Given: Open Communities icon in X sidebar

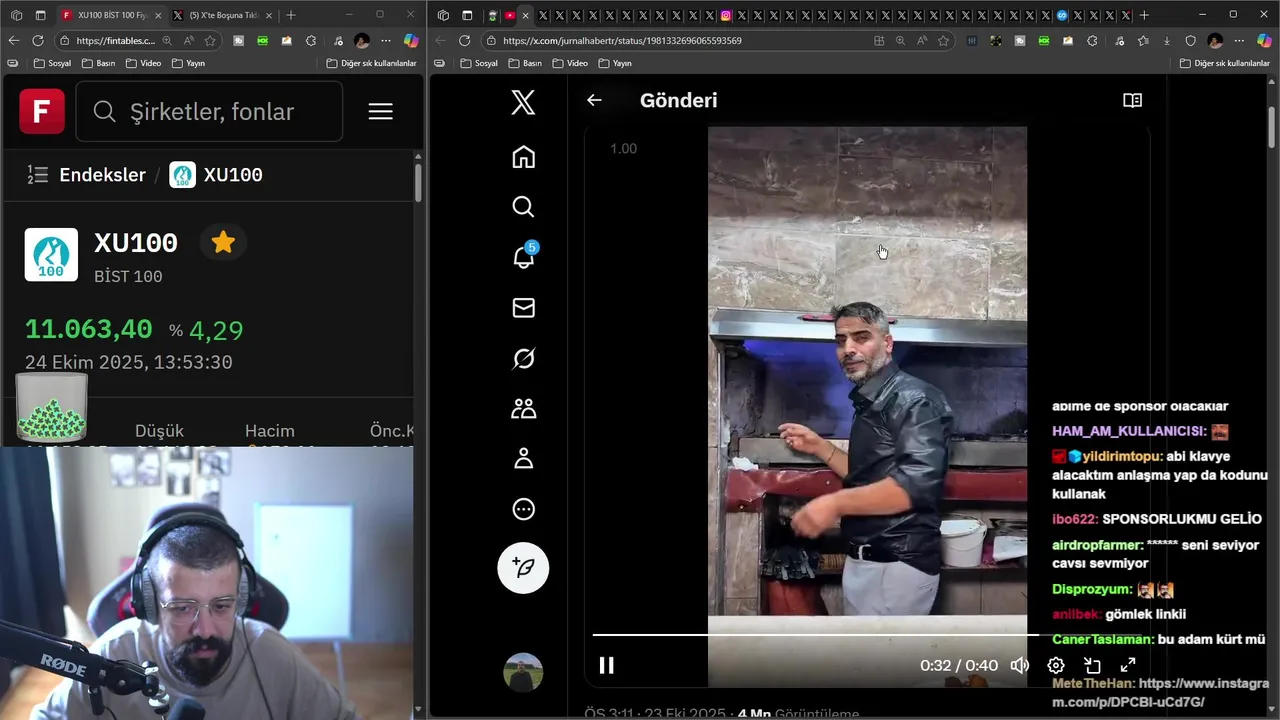Looking at the screenshot, I should click(523, 408).
